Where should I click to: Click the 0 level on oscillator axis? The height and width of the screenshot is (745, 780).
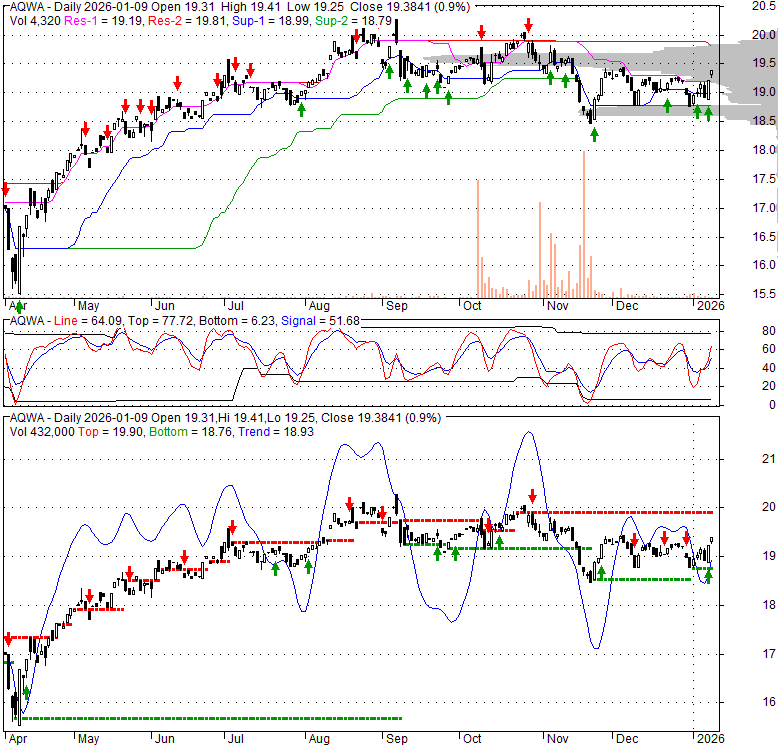click(772, 405)
